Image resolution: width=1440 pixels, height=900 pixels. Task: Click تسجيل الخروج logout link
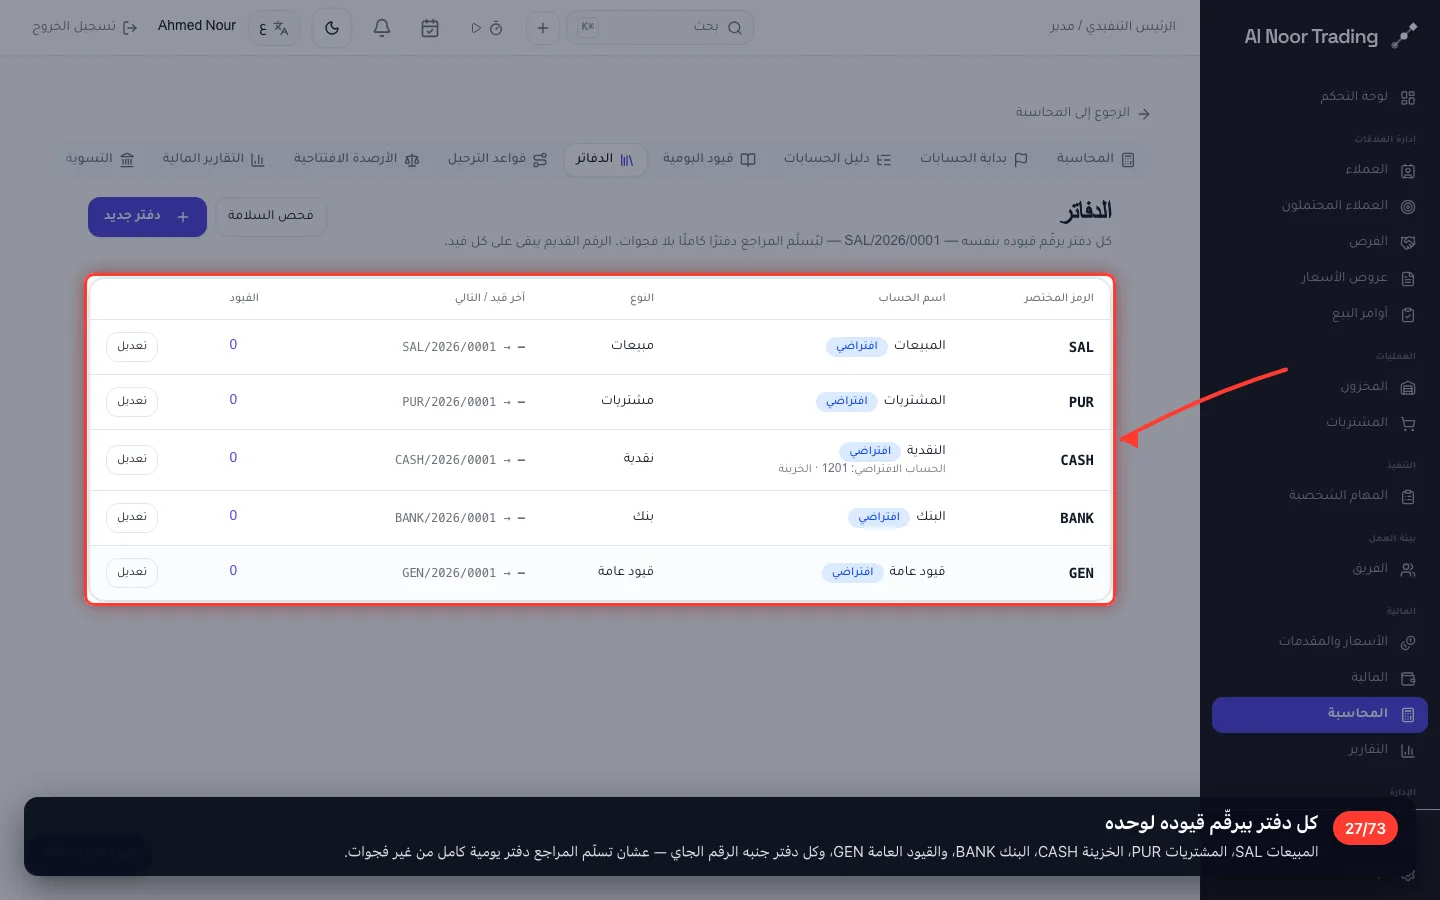84,27
